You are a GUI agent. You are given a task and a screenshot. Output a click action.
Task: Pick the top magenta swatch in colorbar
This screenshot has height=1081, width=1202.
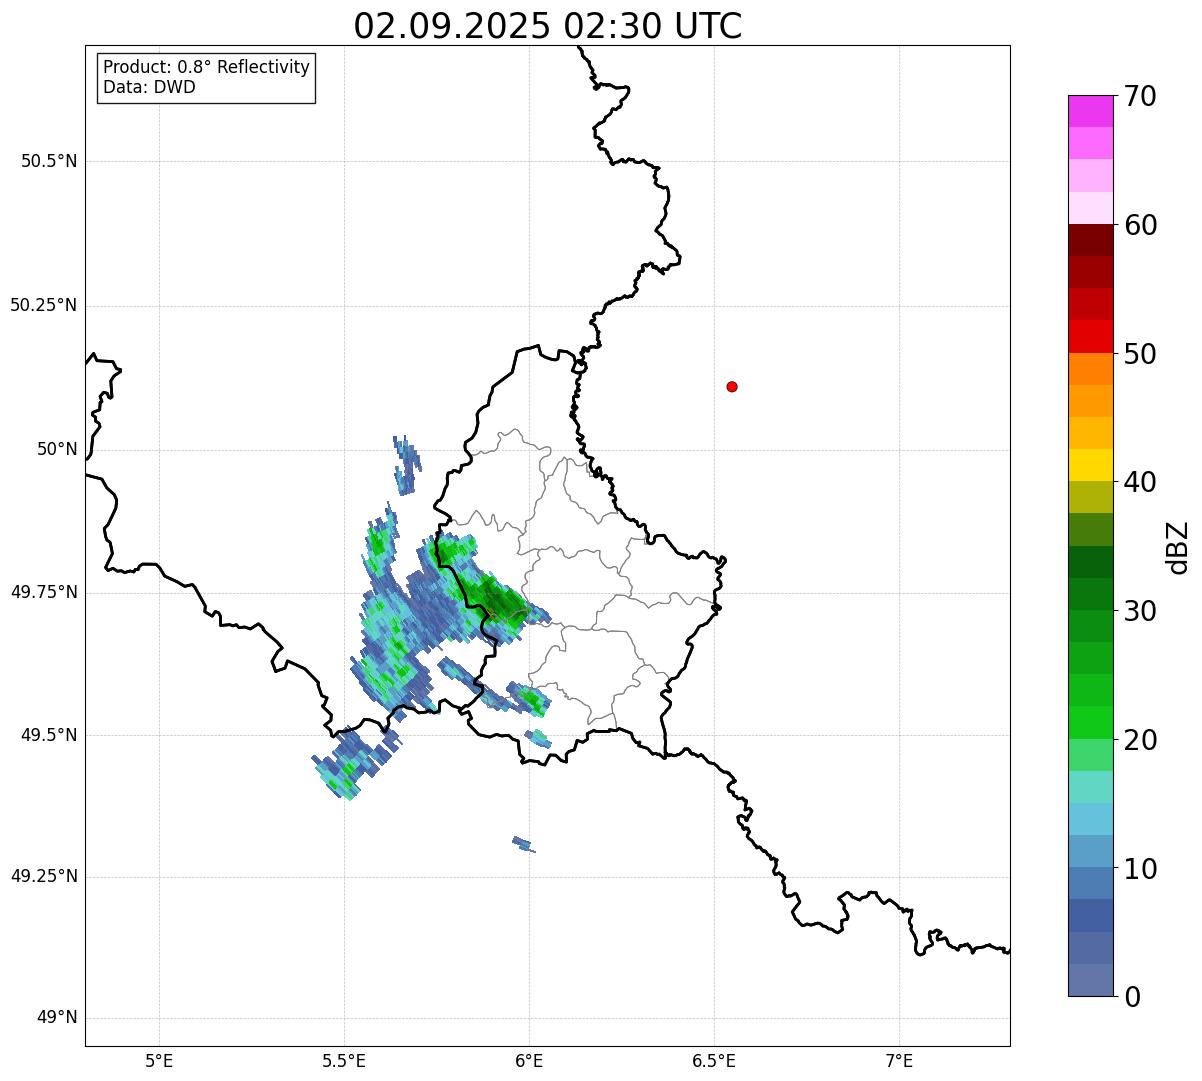[1090, 111]
